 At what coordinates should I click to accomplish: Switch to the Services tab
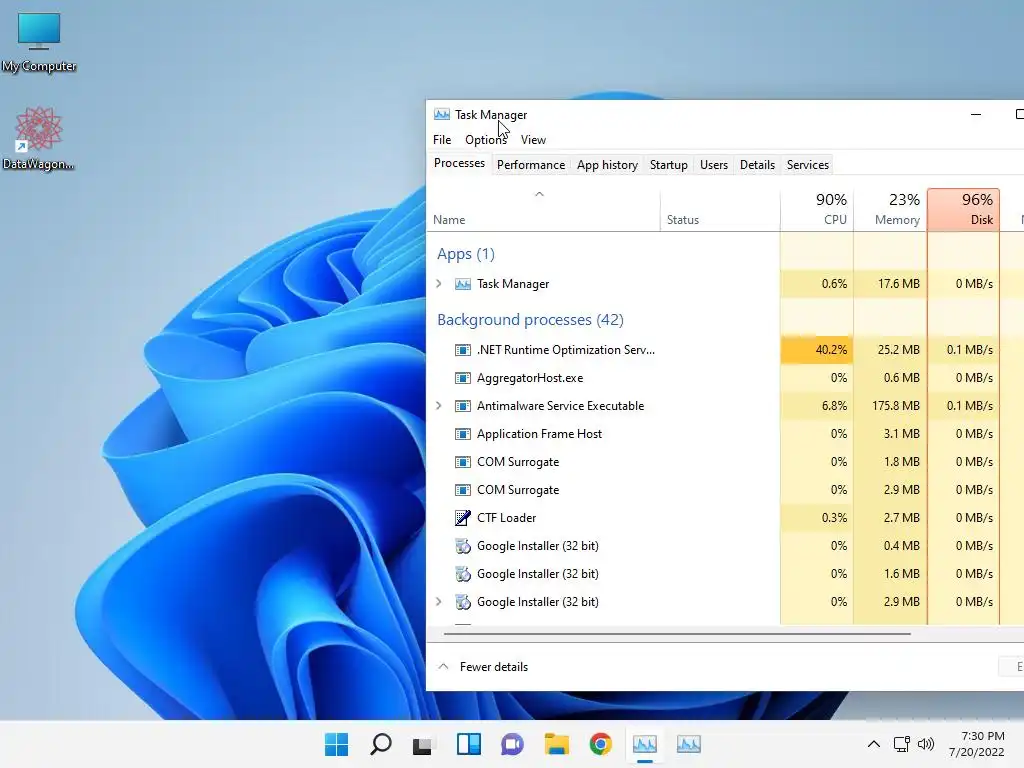[x=808, y=165]
